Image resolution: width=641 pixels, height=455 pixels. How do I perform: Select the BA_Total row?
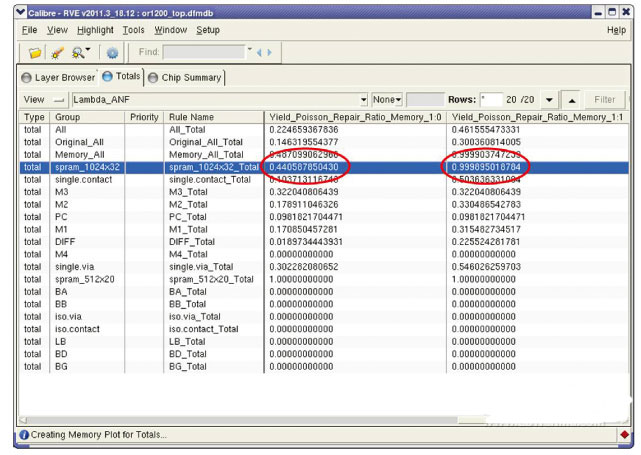click(x=324, y=292)
